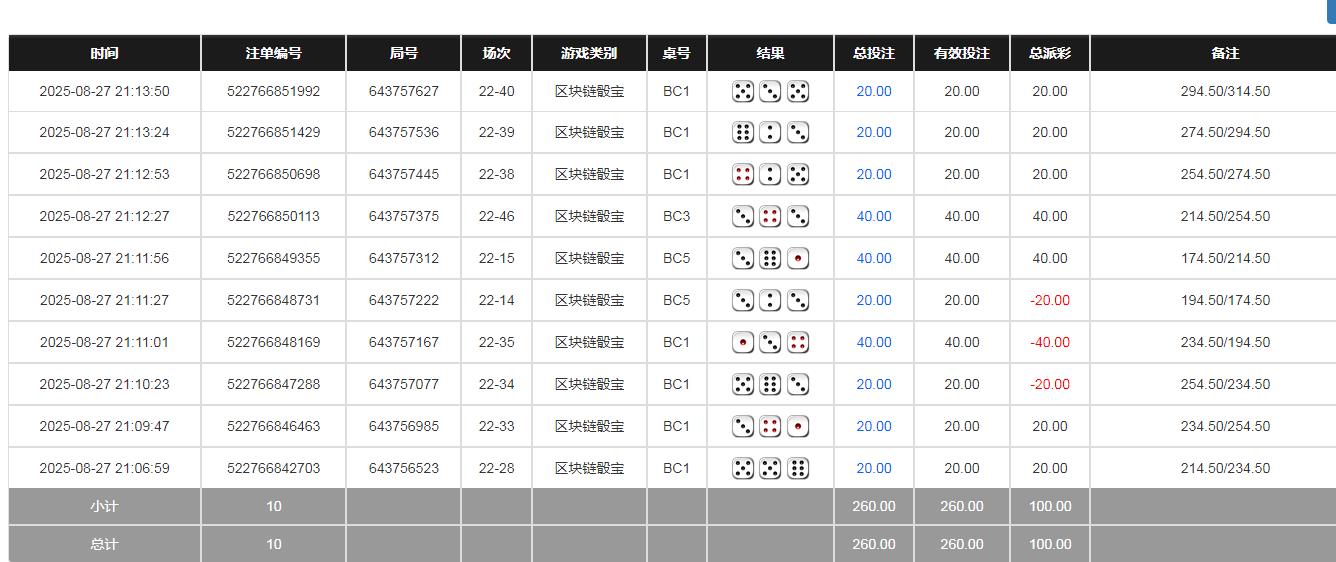This screenshot has width=1336, height=562.
Task: Click the first die in row 22-35
Action: tap(742, 343)
